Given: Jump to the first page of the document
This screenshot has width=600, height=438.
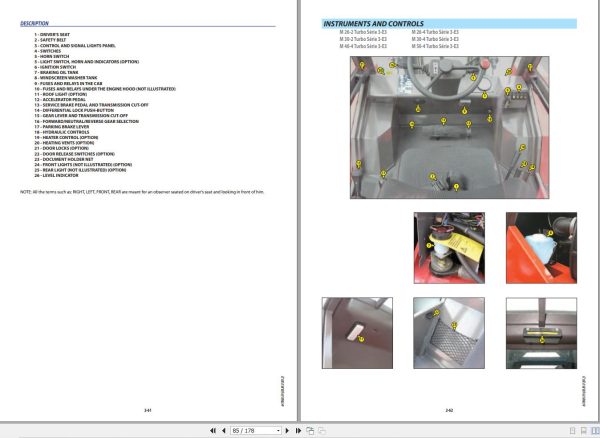Looking at the screenshot, I should click(x=213, y=431).
